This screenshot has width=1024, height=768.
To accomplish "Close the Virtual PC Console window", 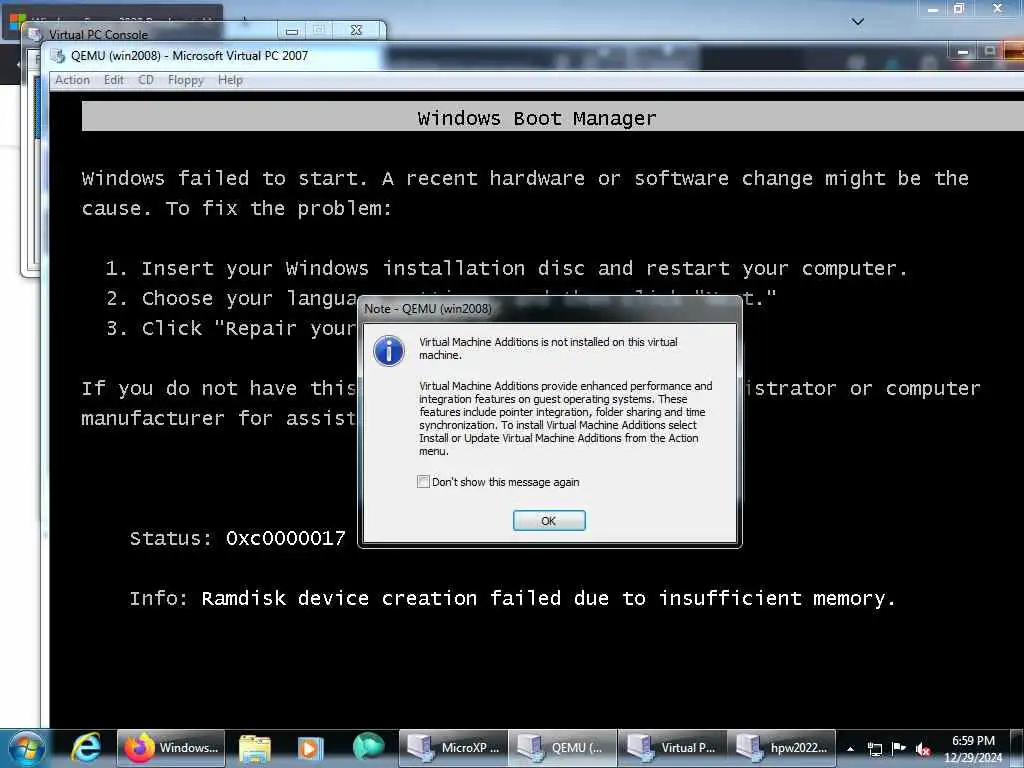I will coord(356,30).
